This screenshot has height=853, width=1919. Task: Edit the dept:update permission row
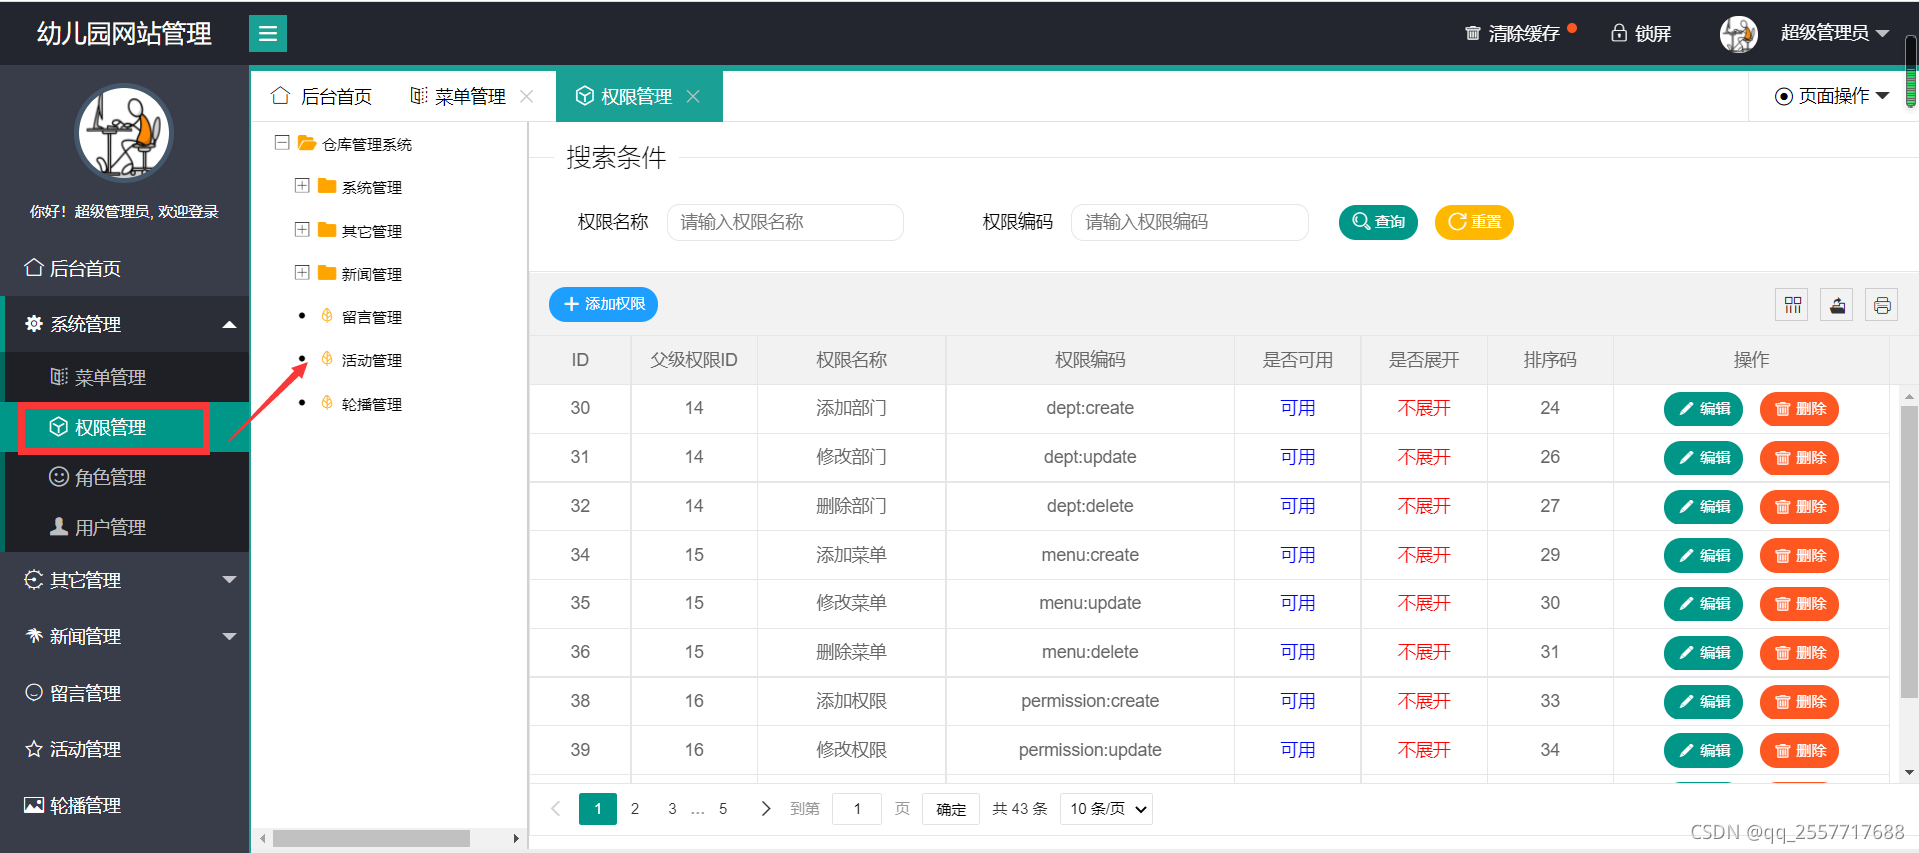(x=1703, y=458)
